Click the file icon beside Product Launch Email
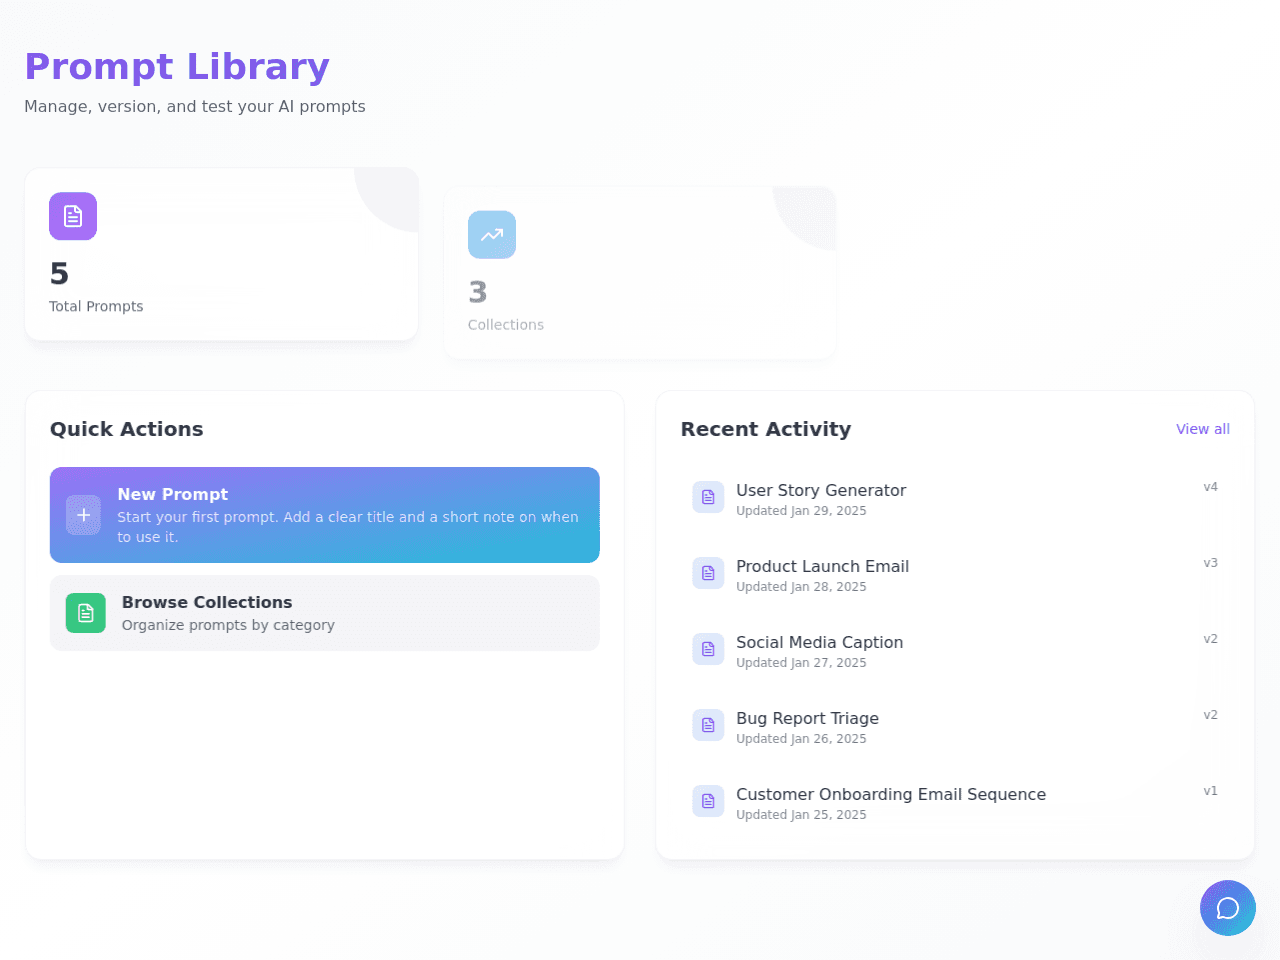 pyautogui.click(x=708, y=573)
